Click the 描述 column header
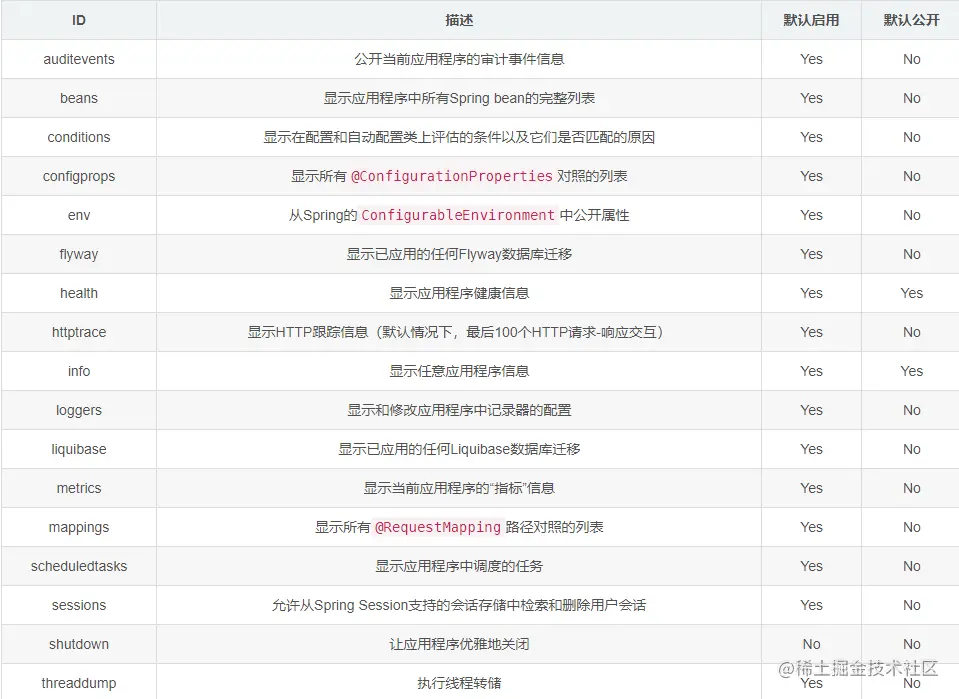959x699 pixels. pyautogui.click(x=459, y=20)
